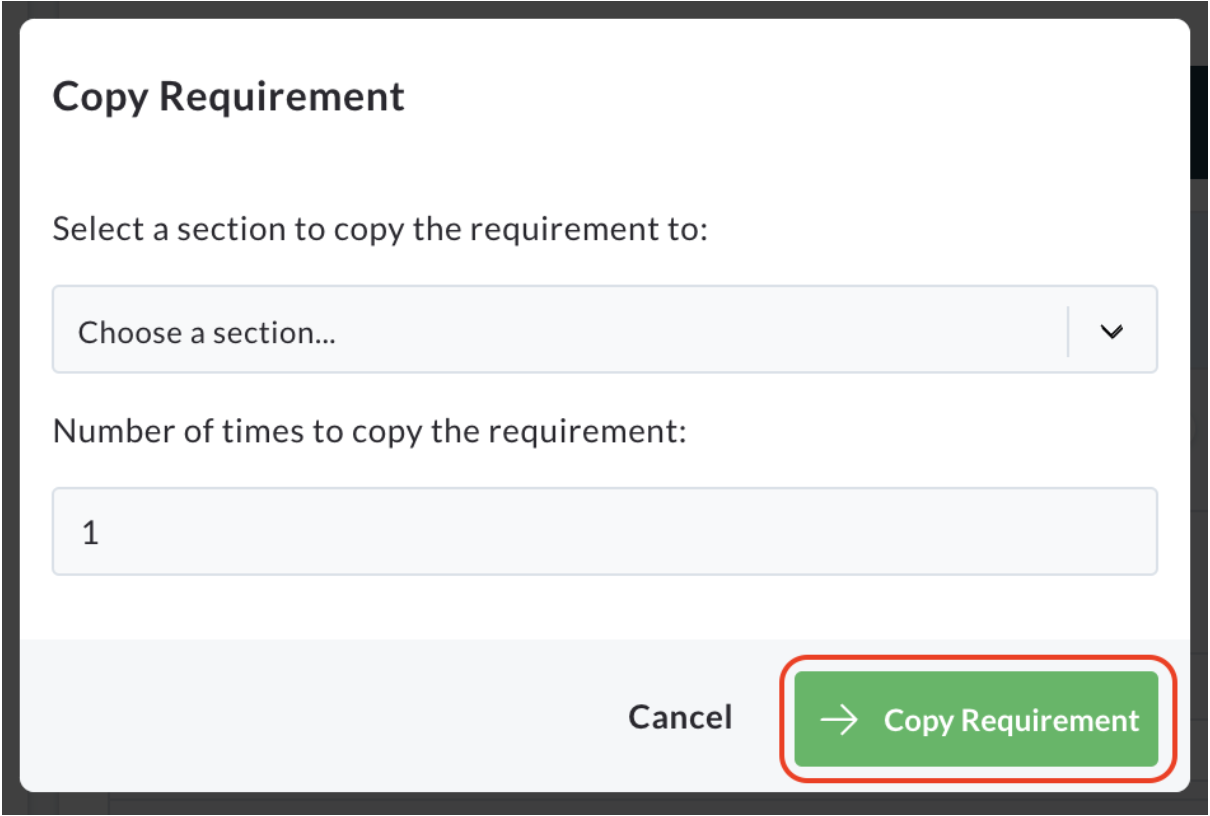Click the right-arrow icon in Copy Requirement button
The image size is (1210, 816).
(x=839, y=720)
